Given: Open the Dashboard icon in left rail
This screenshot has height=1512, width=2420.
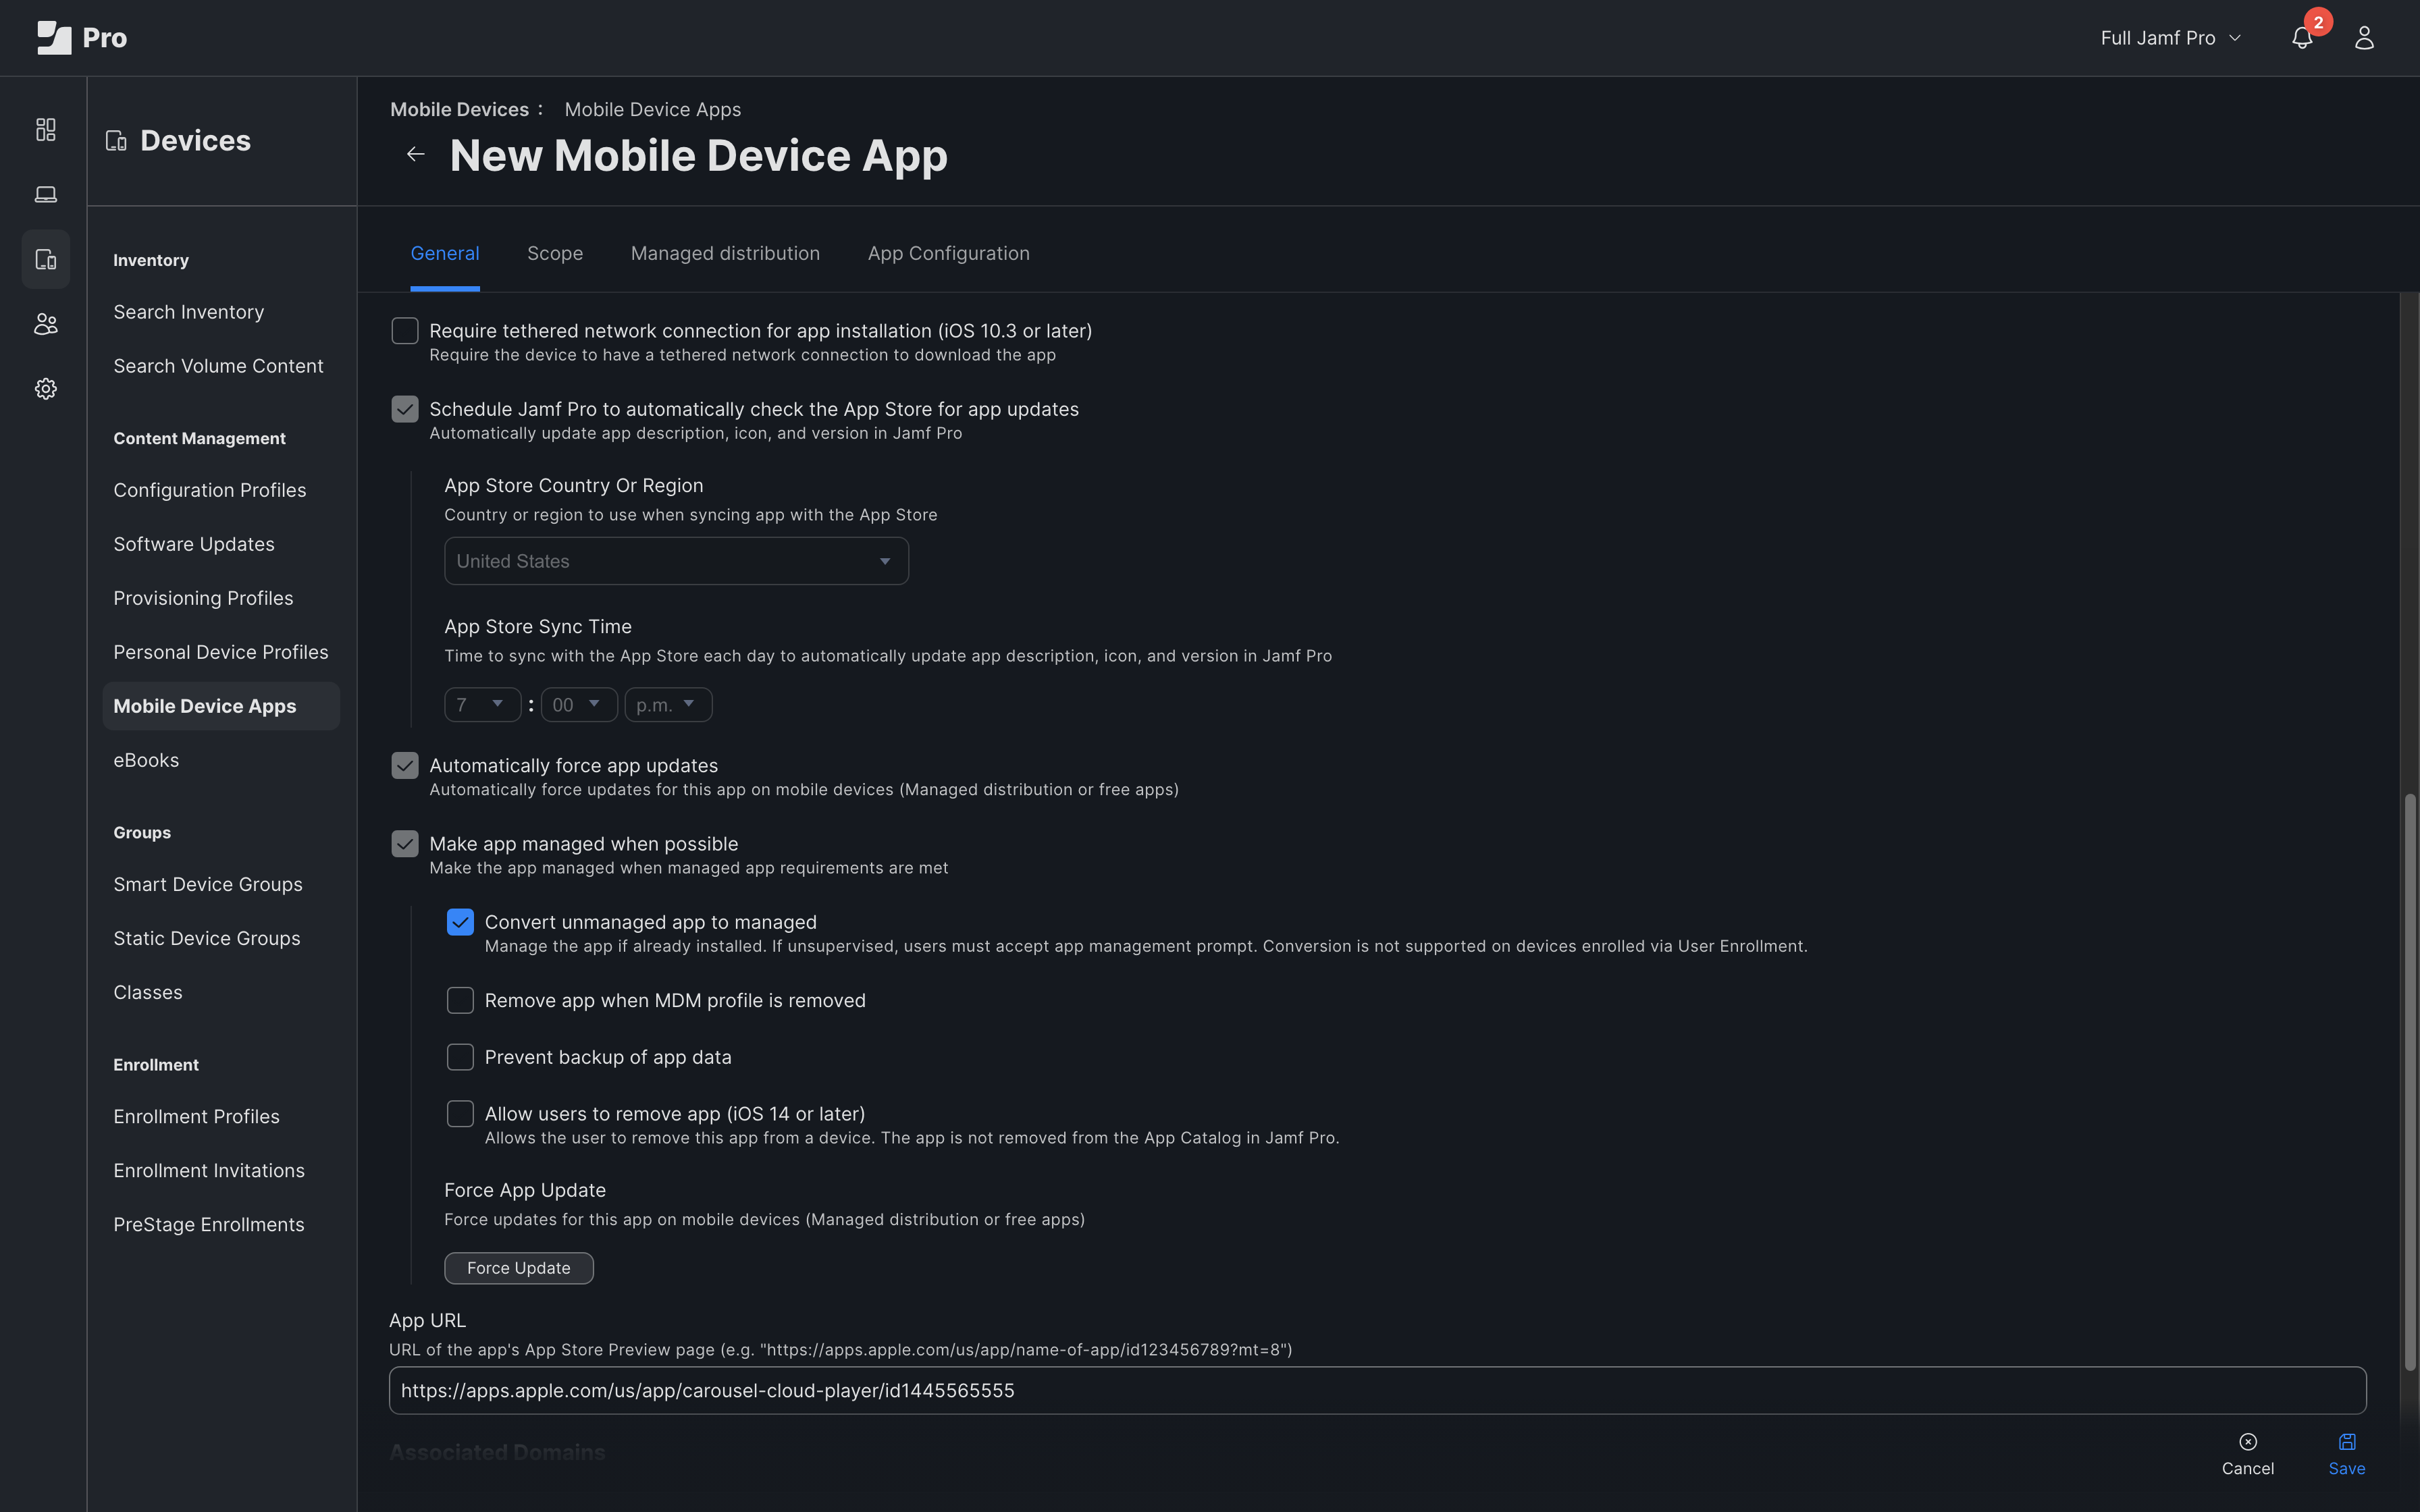Looking at the screenshot, I should (46, 129).
